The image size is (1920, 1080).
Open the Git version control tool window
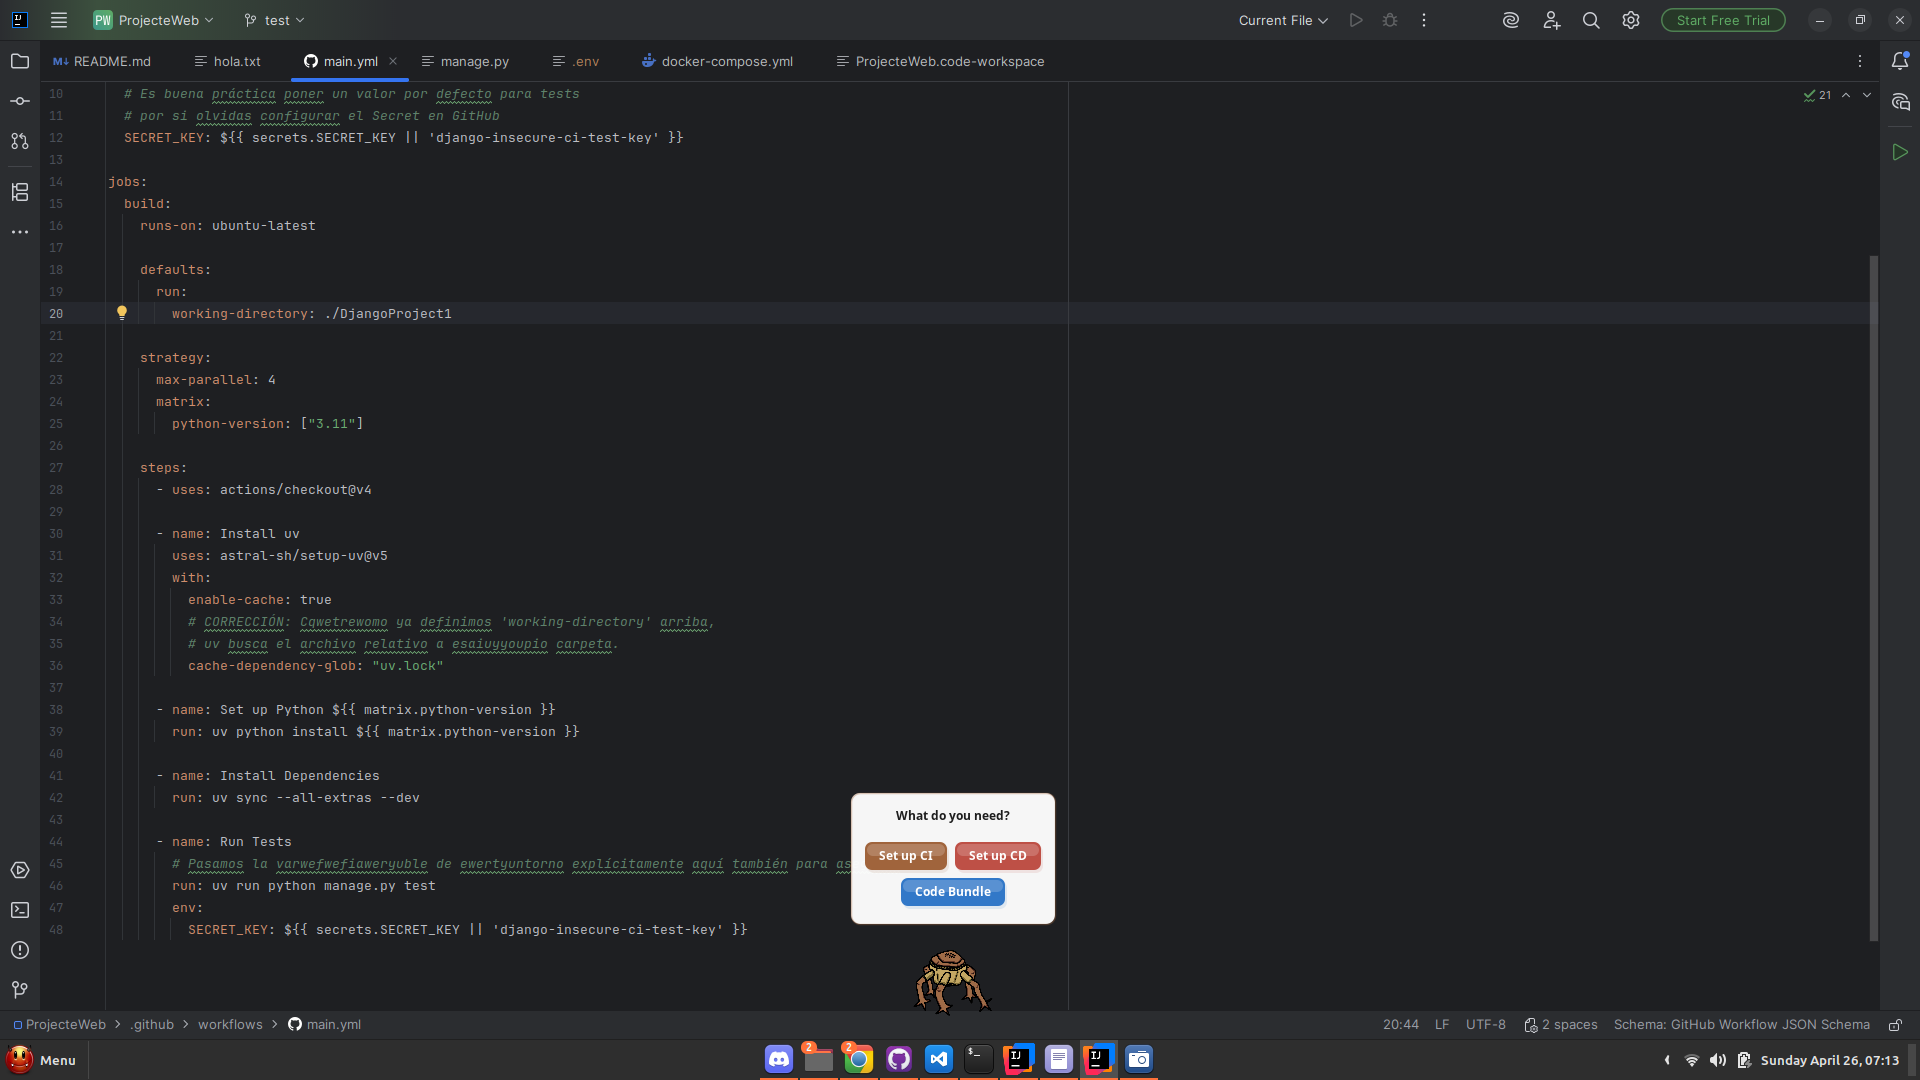[20, 989]
